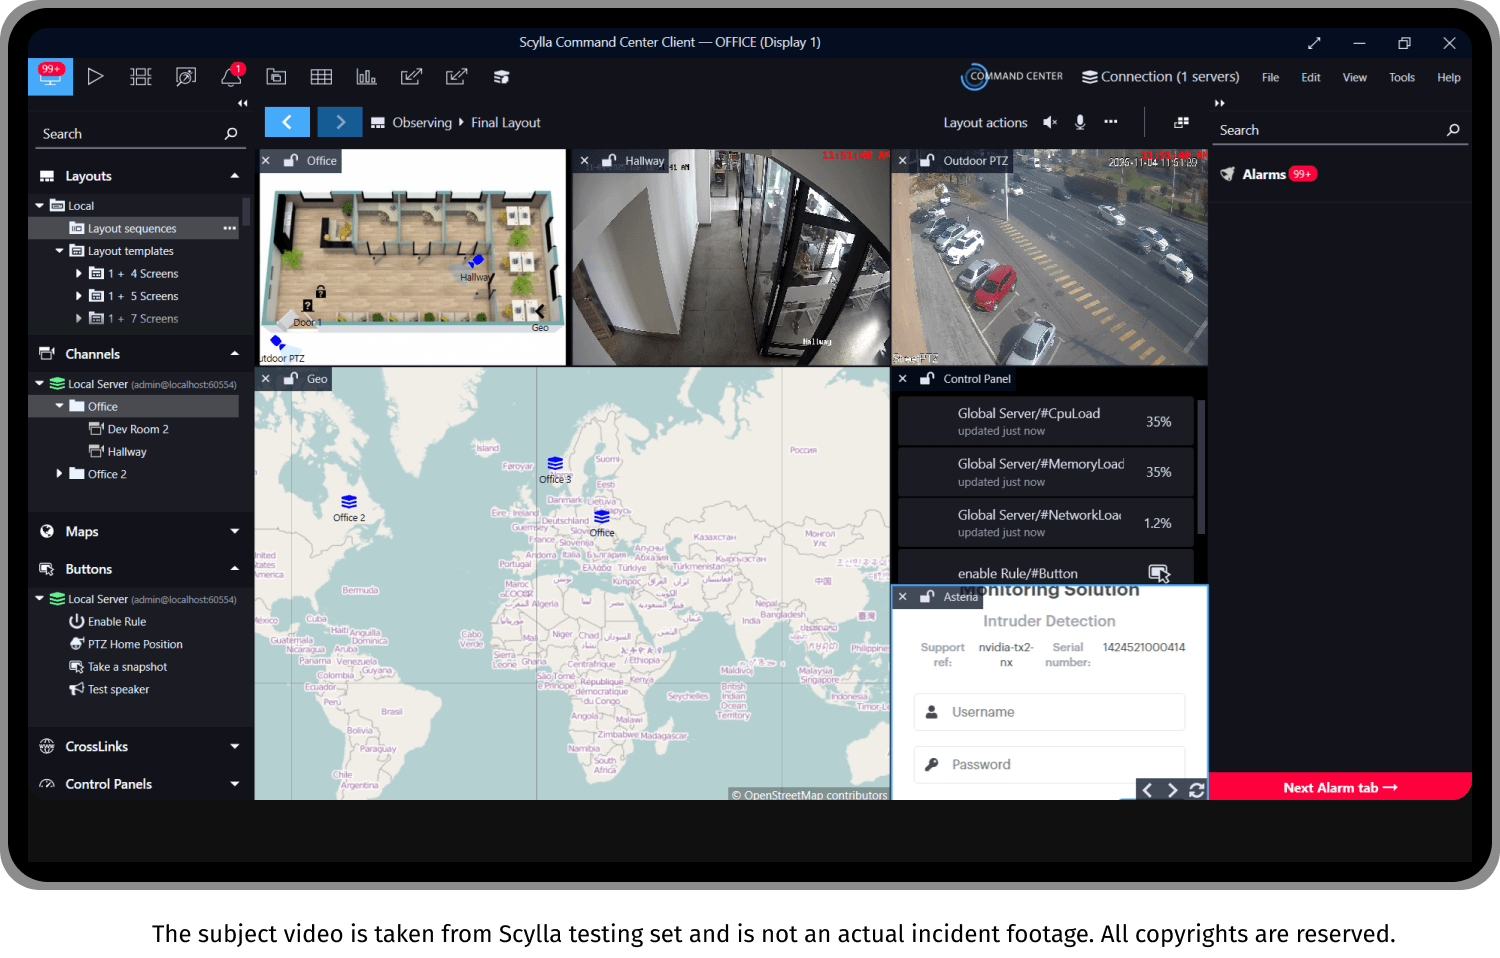Open the monitor view icon with 99+ badge
The height and width of the screenshot is (958, 1500).
(x=50, y=77)
